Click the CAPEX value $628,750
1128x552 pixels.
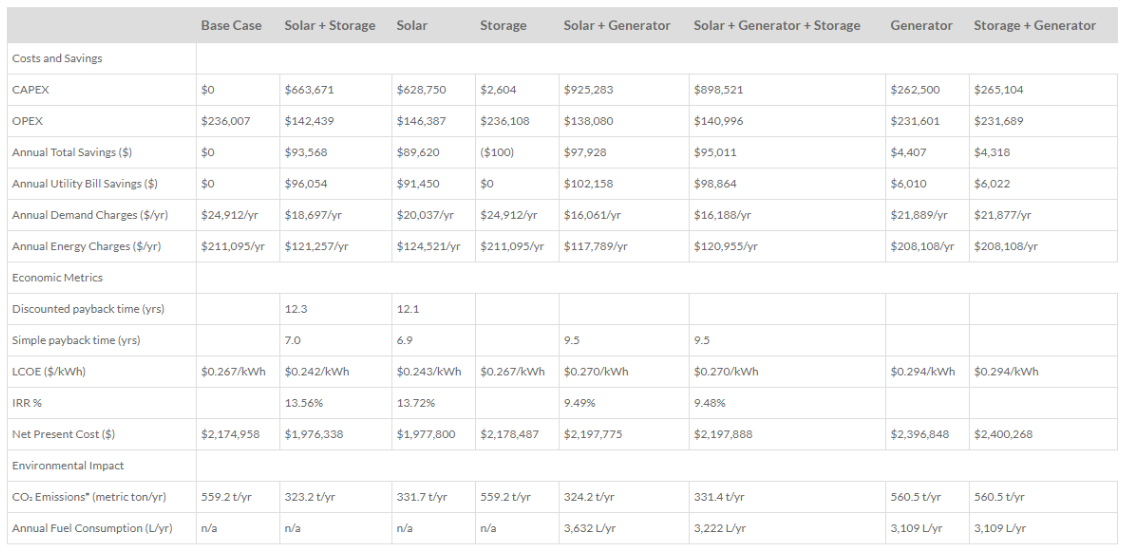(x=422, y=90)
